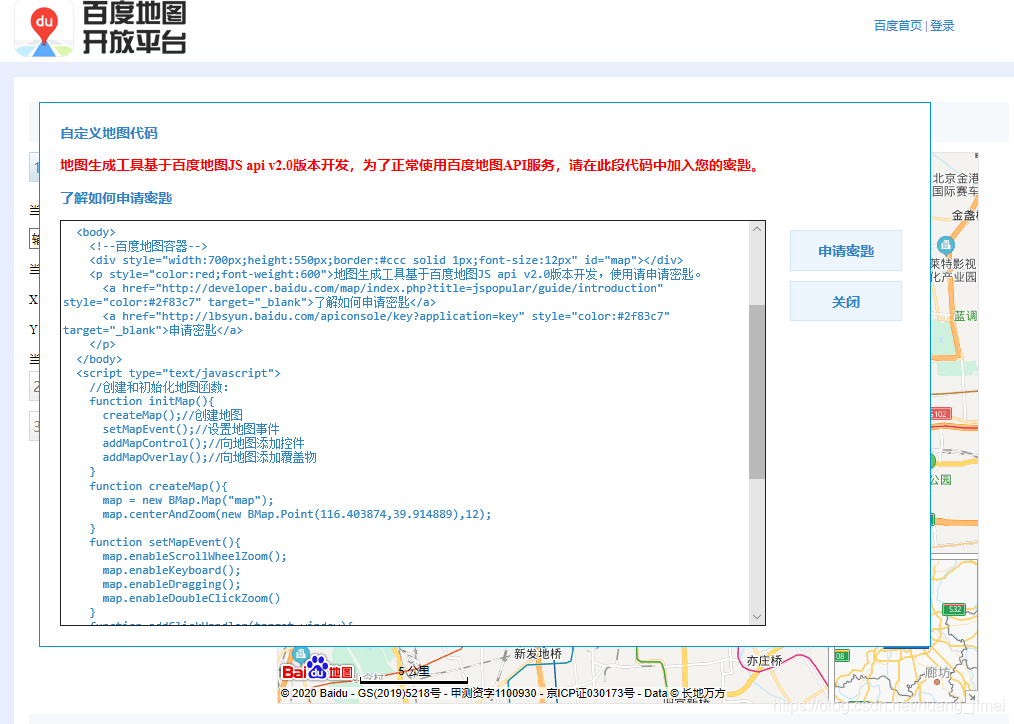This screenshot has width=1014, height=724.
Task: Click the <!--百度地图容器--> comment line
Action: (148, 246)
